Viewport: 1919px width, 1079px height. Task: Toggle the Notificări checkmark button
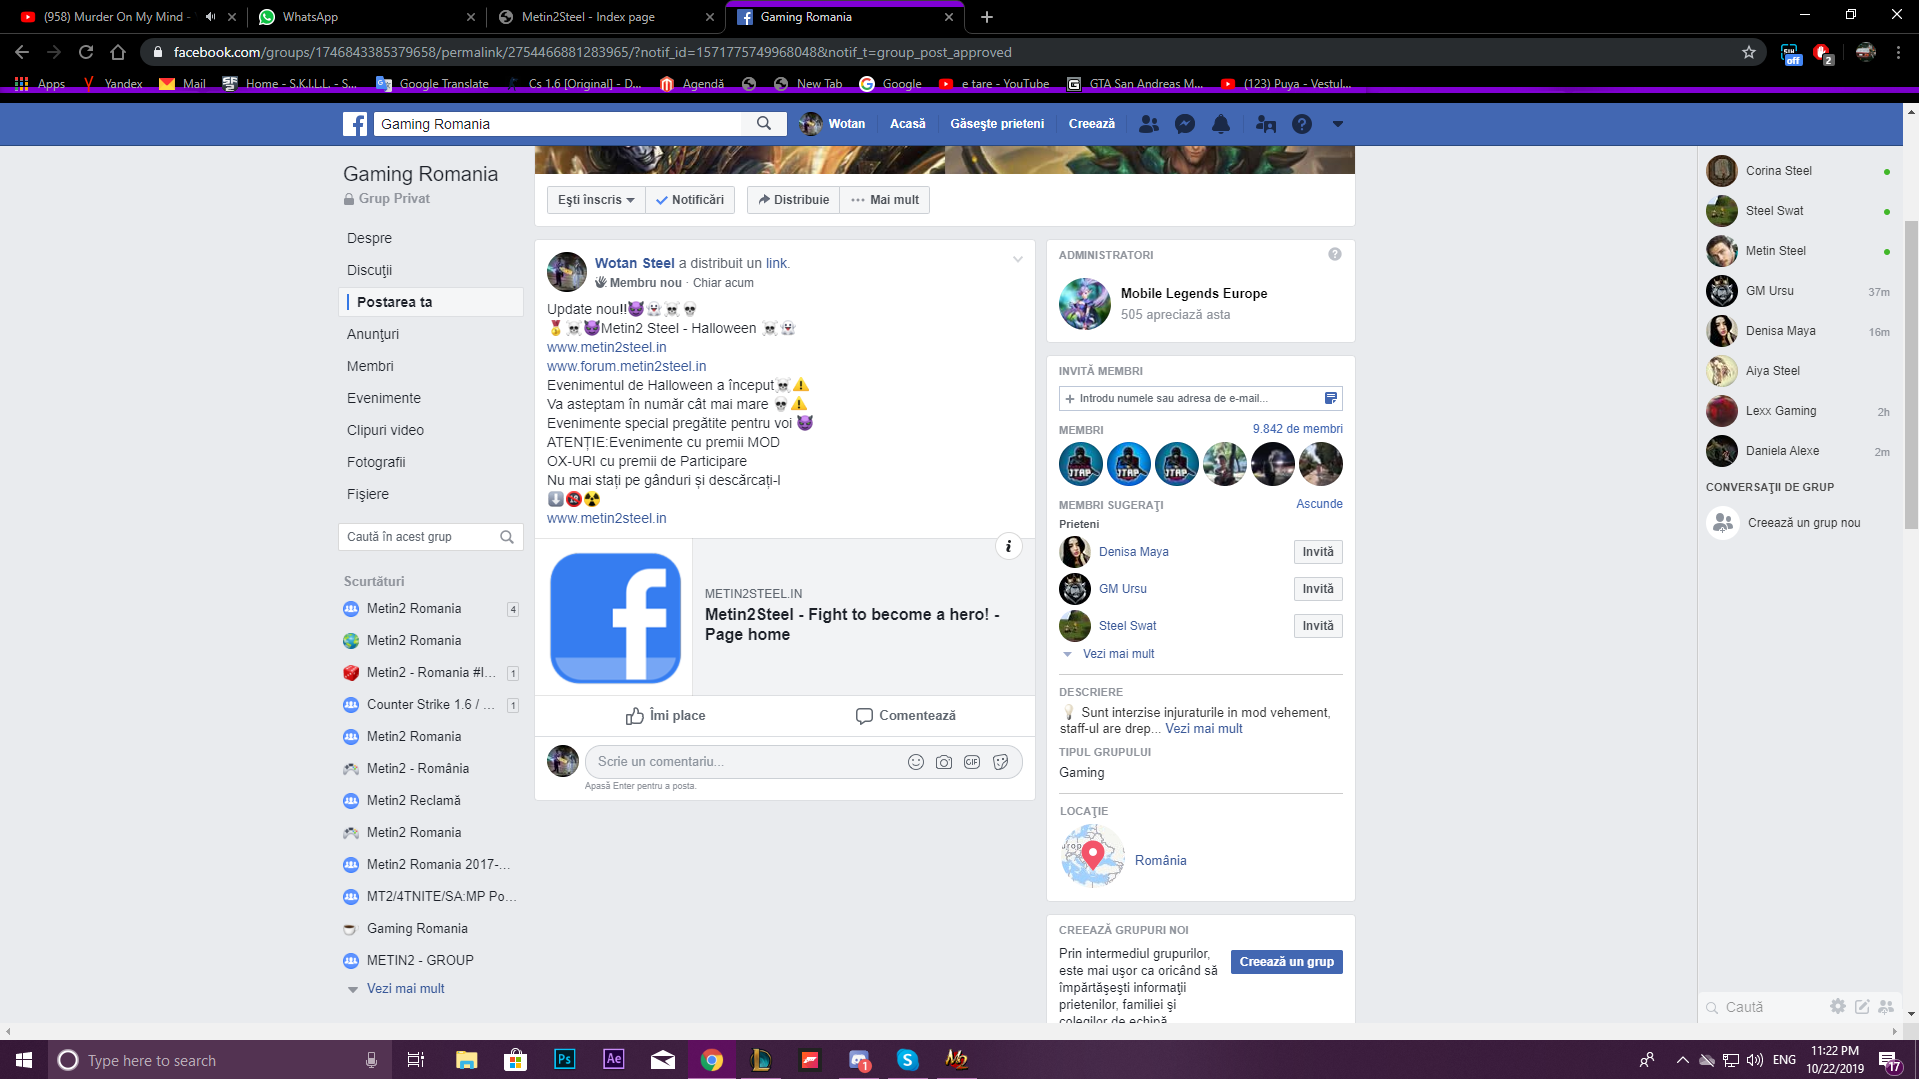coord(690,200)
